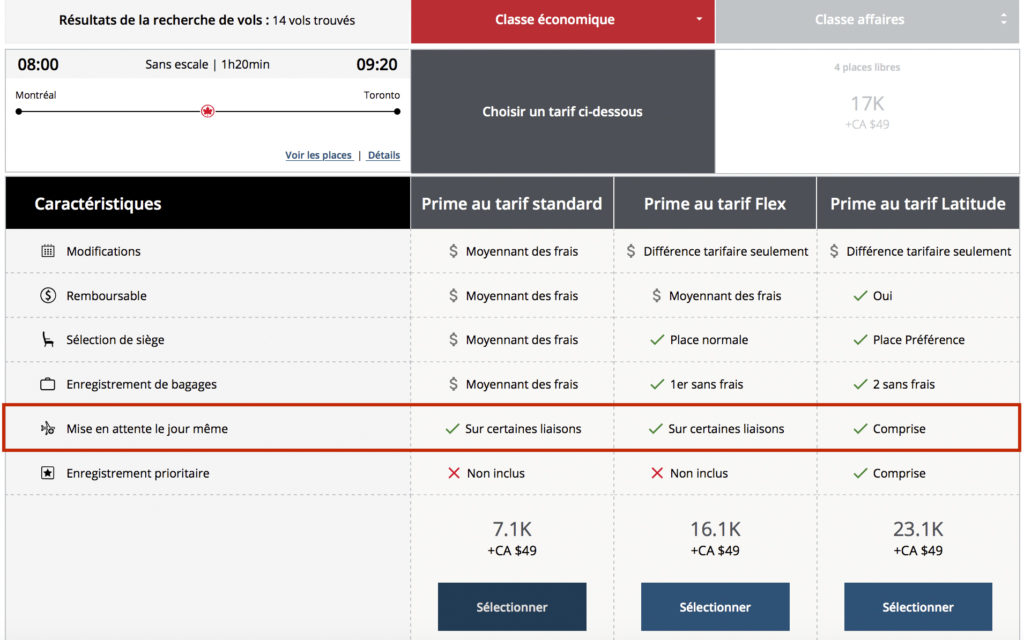
Task: Open the Classe affaires sort arrows
Action: click(x=1003, y=20)
